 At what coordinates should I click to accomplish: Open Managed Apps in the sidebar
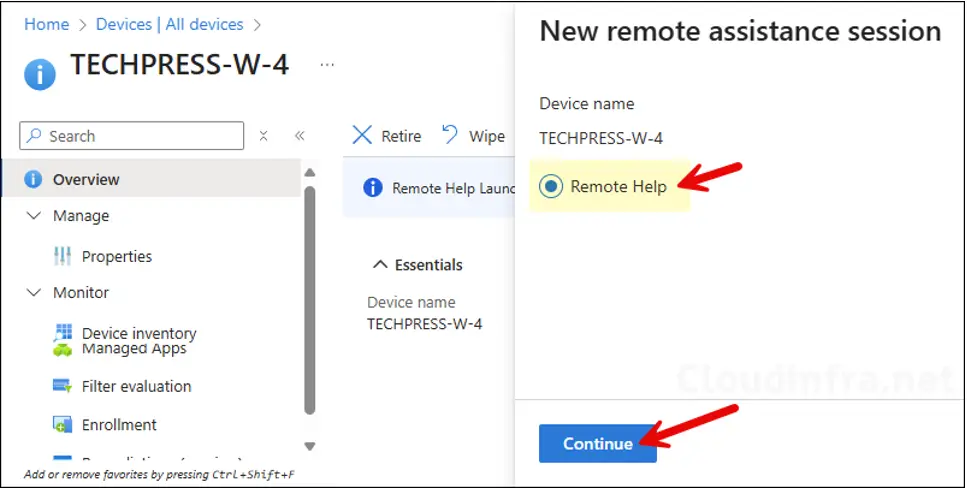coord(134,349)
